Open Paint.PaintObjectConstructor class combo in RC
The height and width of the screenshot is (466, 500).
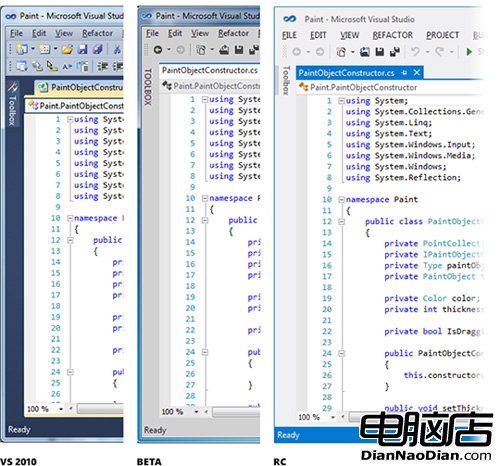pos(390,87)
